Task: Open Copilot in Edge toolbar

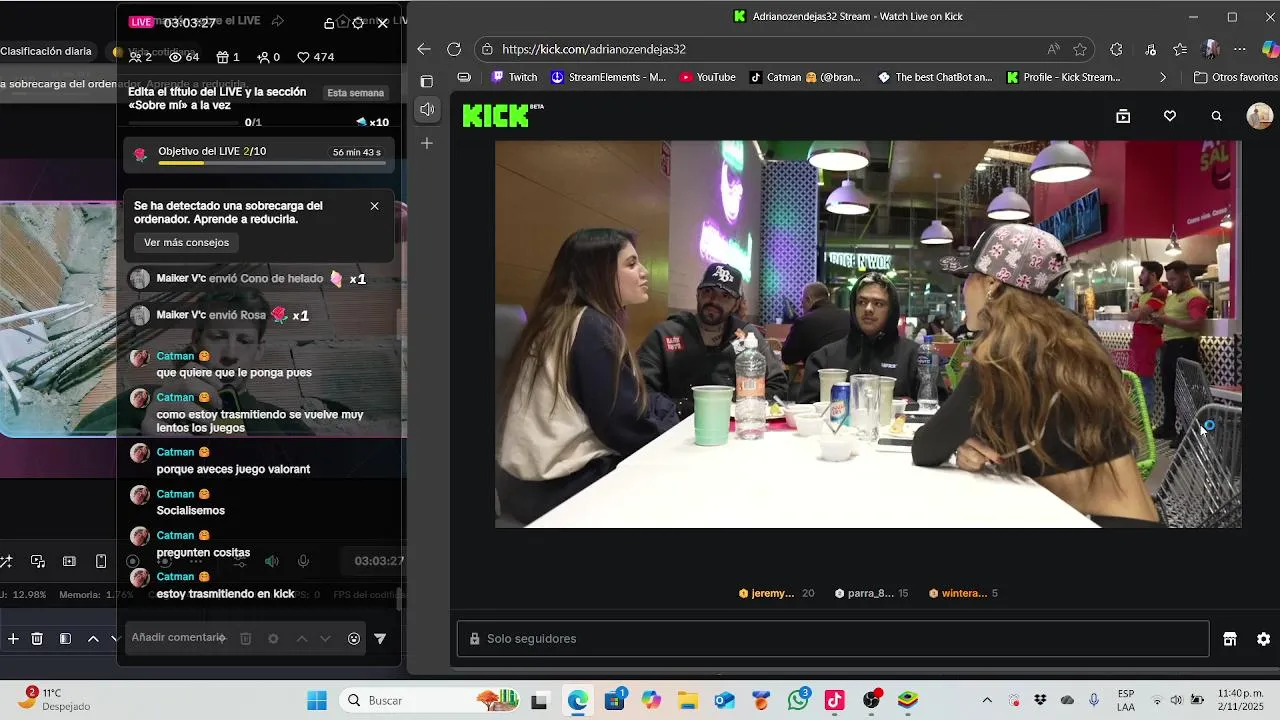Action: (x=1270, y=49)
